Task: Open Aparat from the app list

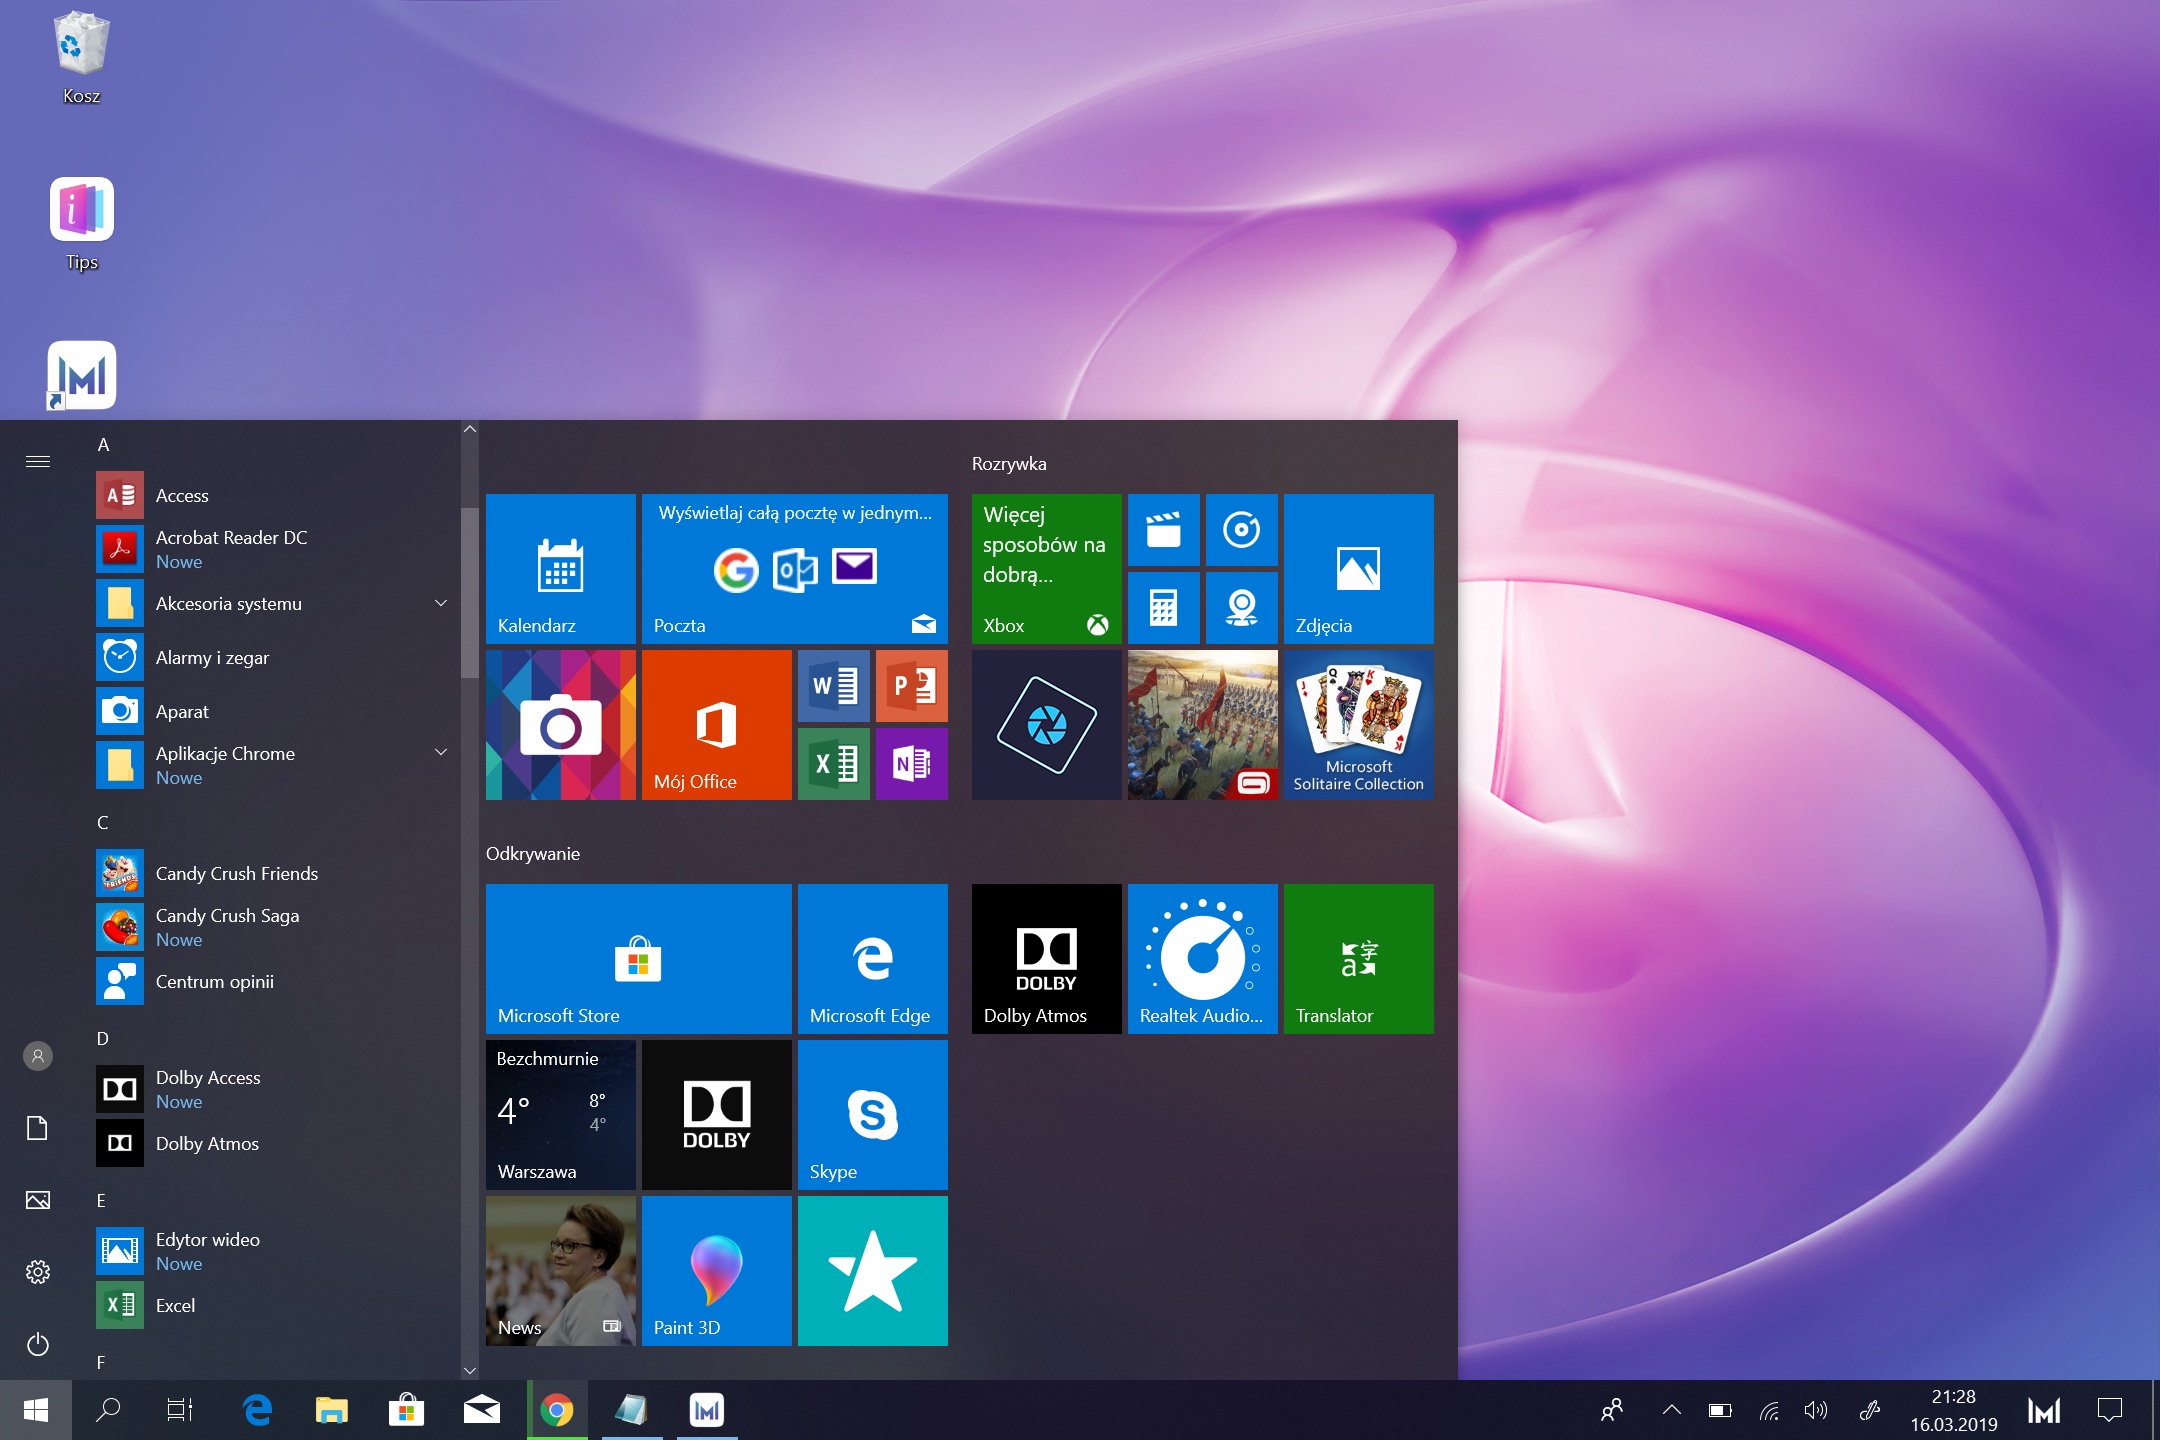Action: [275, 712]
